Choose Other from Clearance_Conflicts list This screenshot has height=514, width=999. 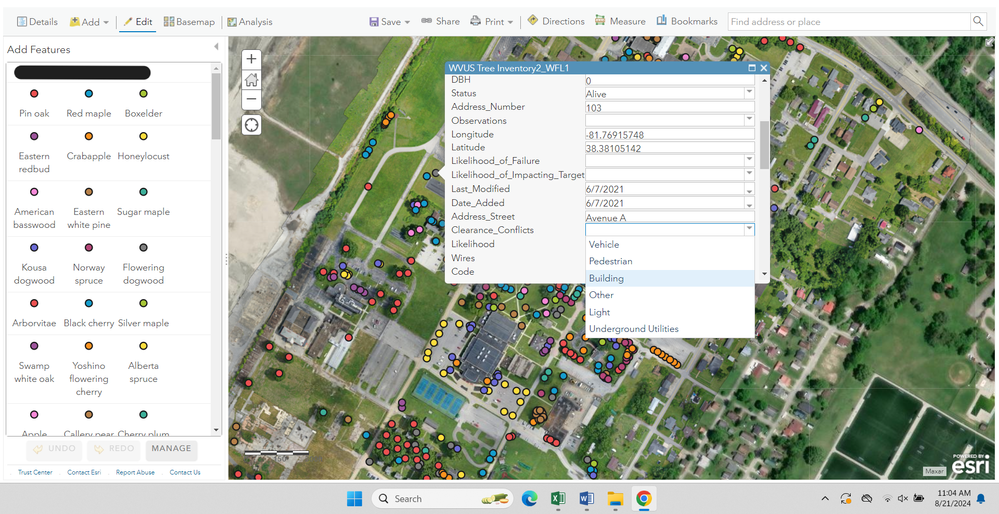[670, 295]
